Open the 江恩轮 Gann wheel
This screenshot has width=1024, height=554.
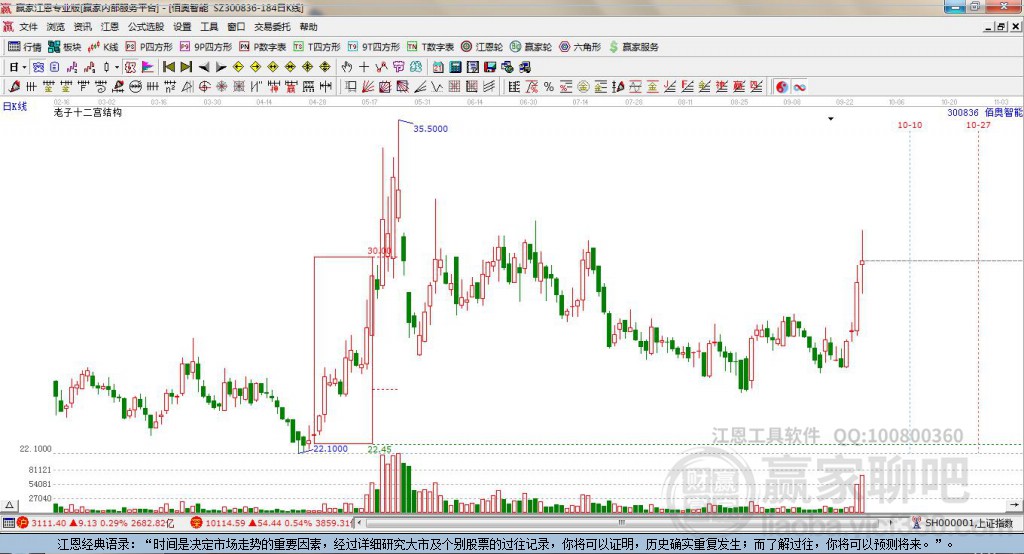482,47
